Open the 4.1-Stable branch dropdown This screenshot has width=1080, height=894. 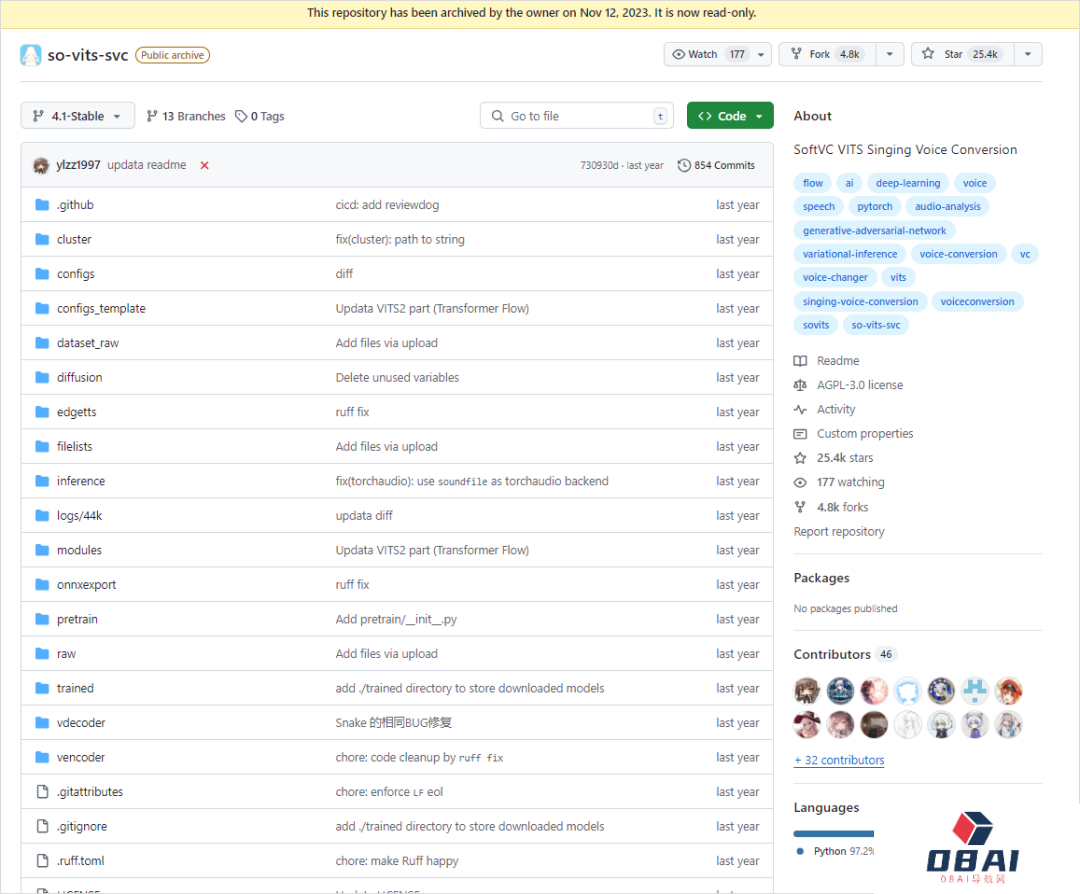coord(77,116)
